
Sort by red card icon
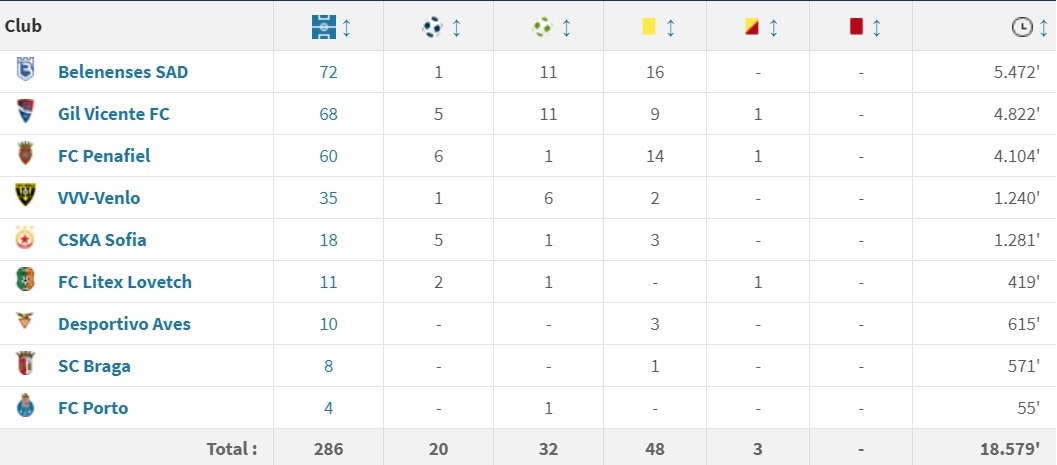tap(856, 28)
